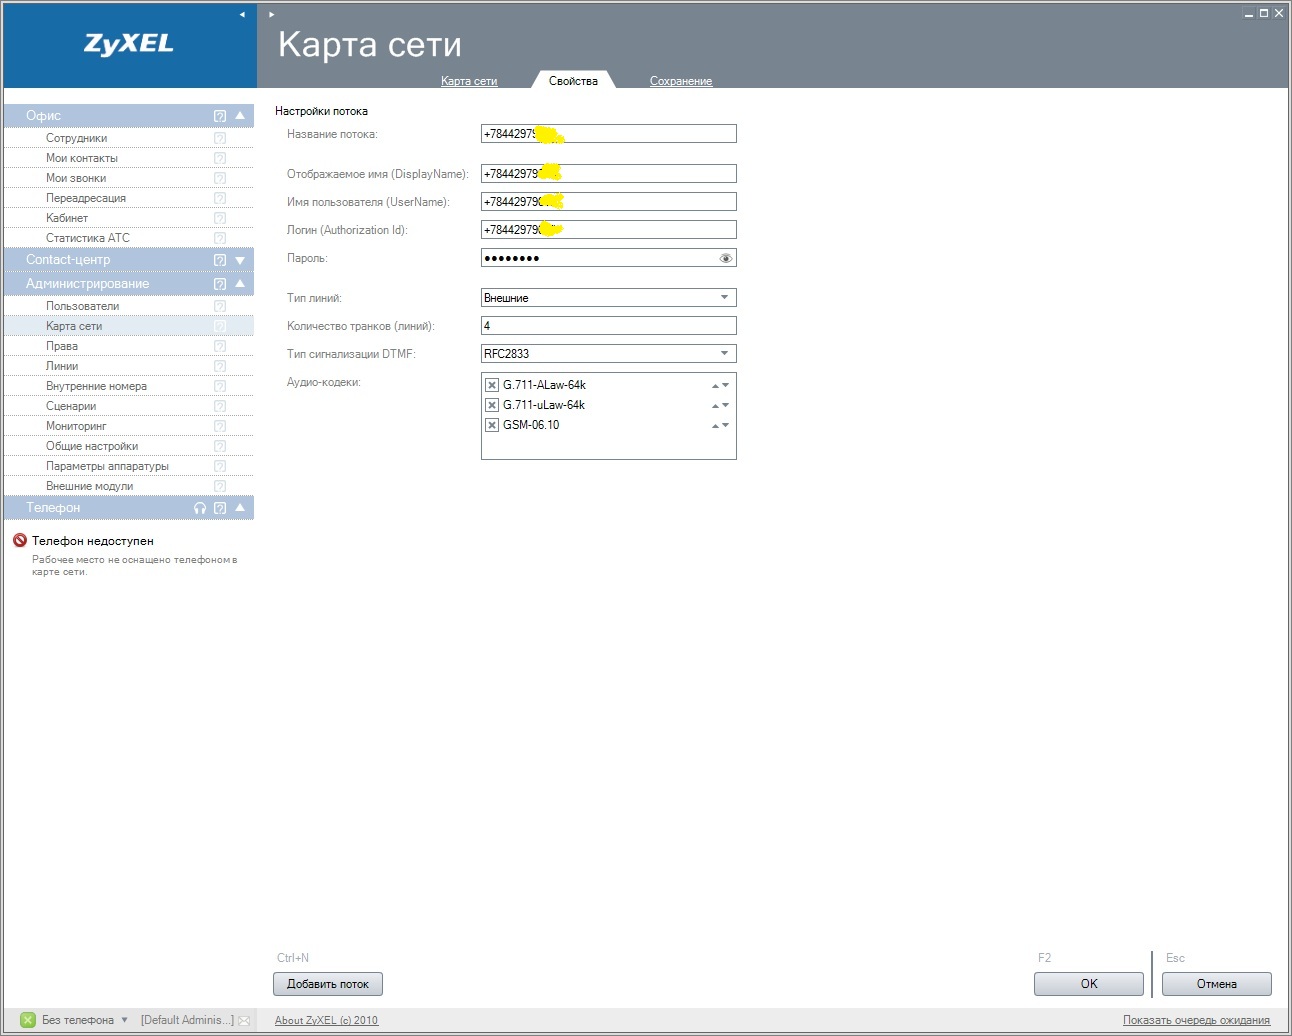
Task: Click the help icon beside Contact-центр
Action: coord(220,260)
